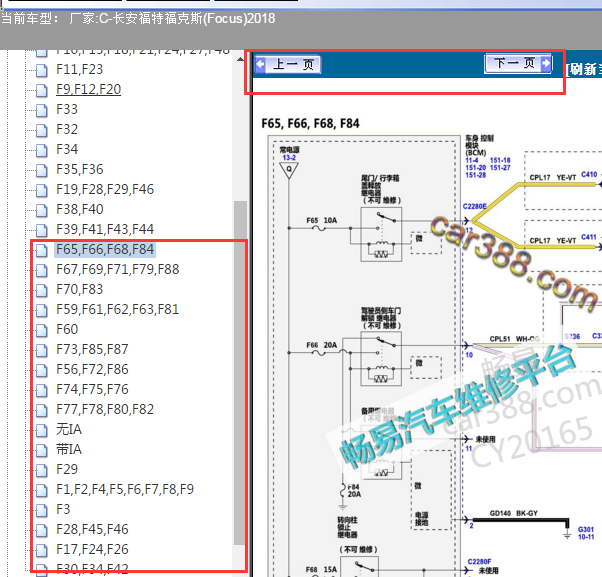Follow the 13-2 power reference link
The image size is (602, 577).
pyautogui.click(x=289, y=158)
